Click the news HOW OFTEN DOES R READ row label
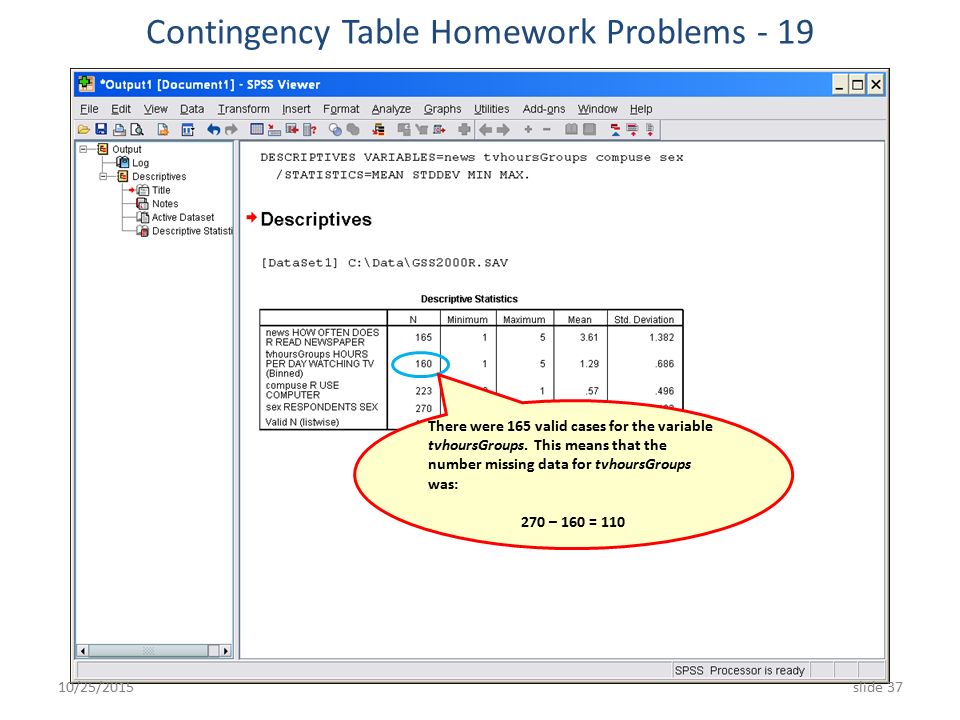The height and width of the screenshot is (720, 960). click(322, 337)
